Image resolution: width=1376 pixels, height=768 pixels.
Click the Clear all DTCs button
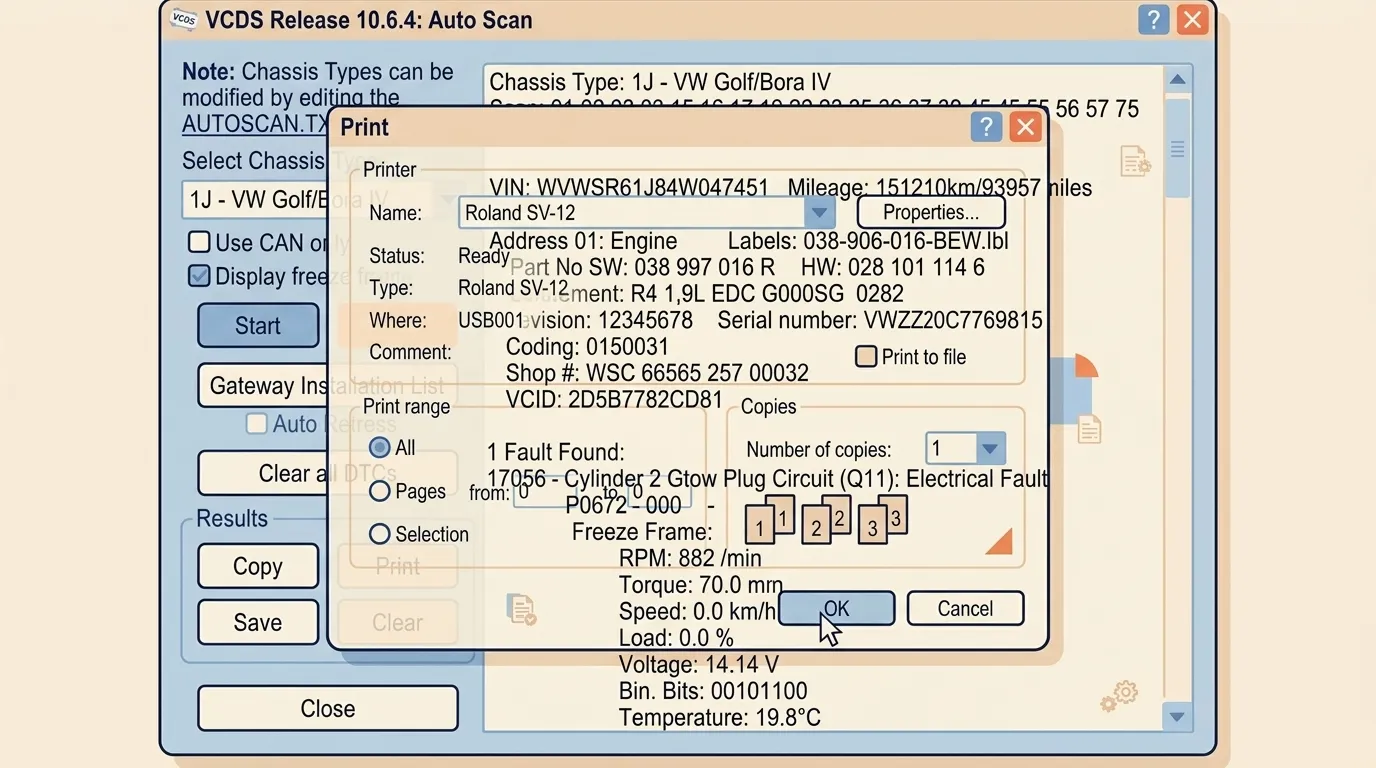tap(327, 473)
